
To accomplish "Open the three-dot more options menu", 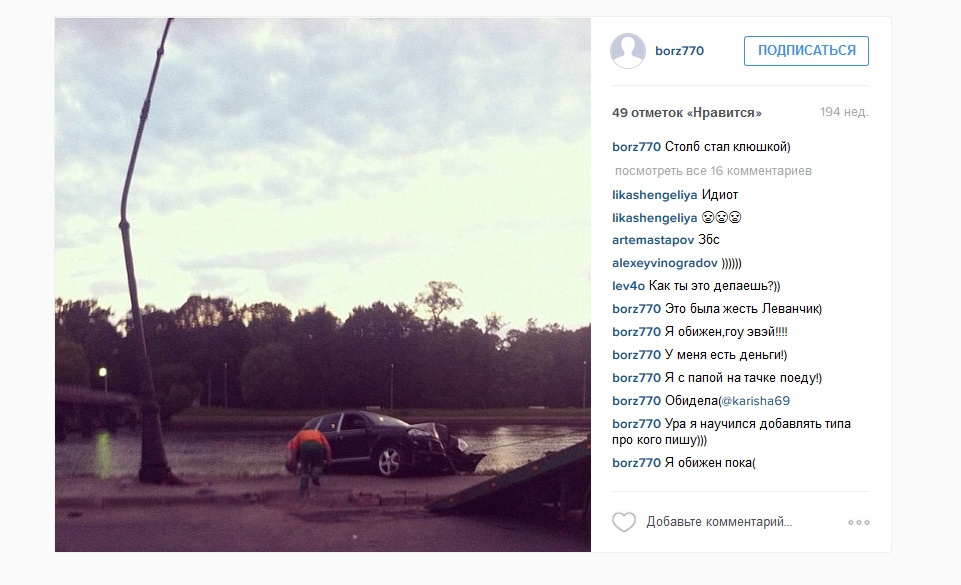I will [859, 523].
